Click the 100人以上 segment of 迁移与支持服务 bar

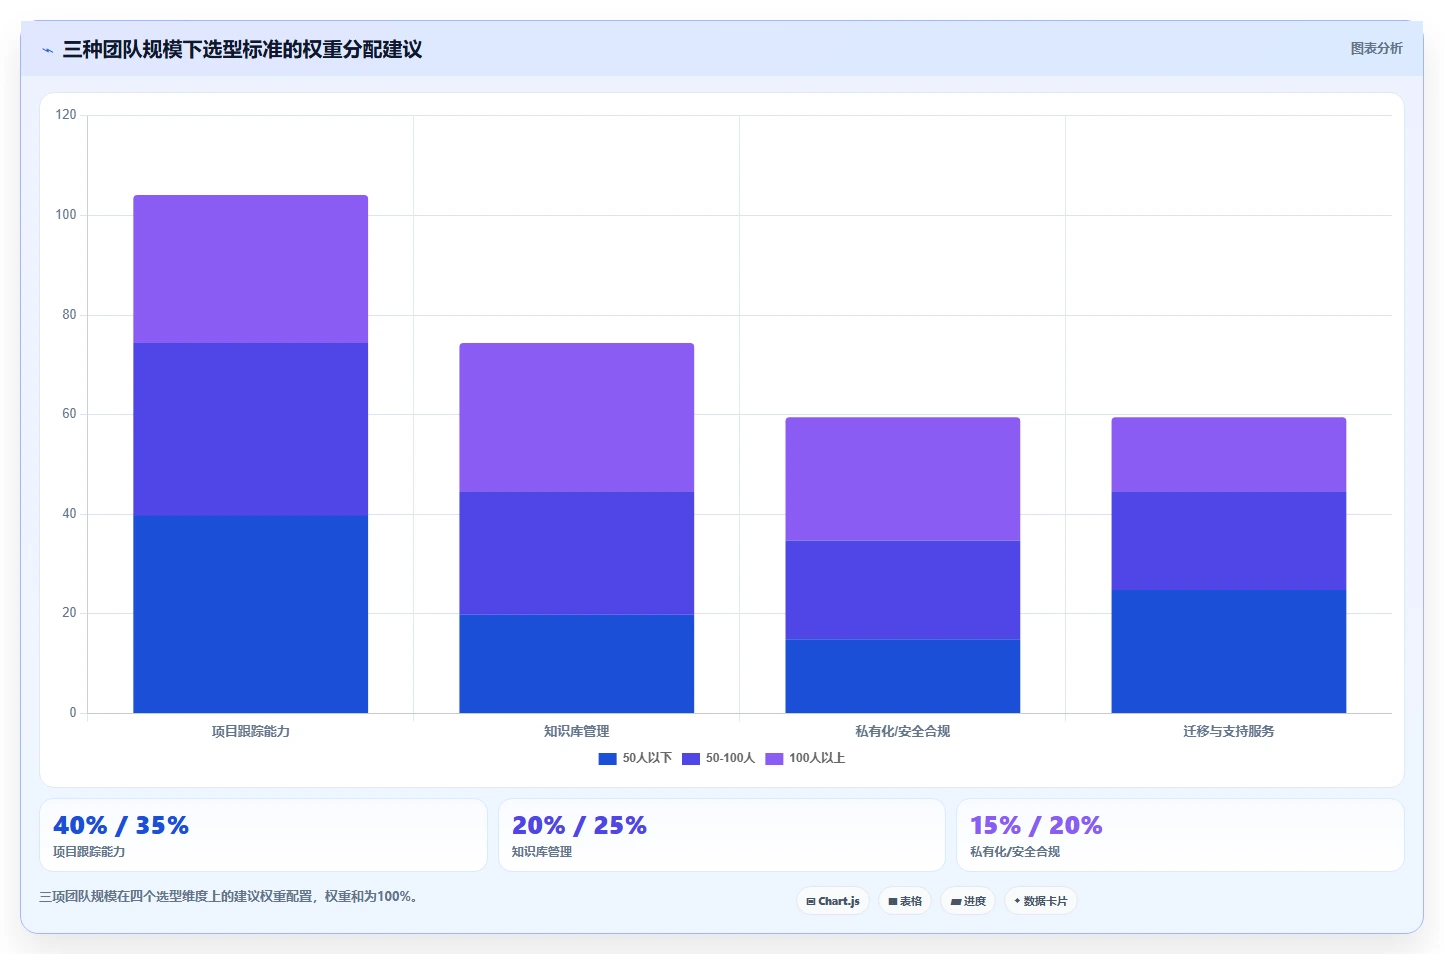[x=1229, y=454]
